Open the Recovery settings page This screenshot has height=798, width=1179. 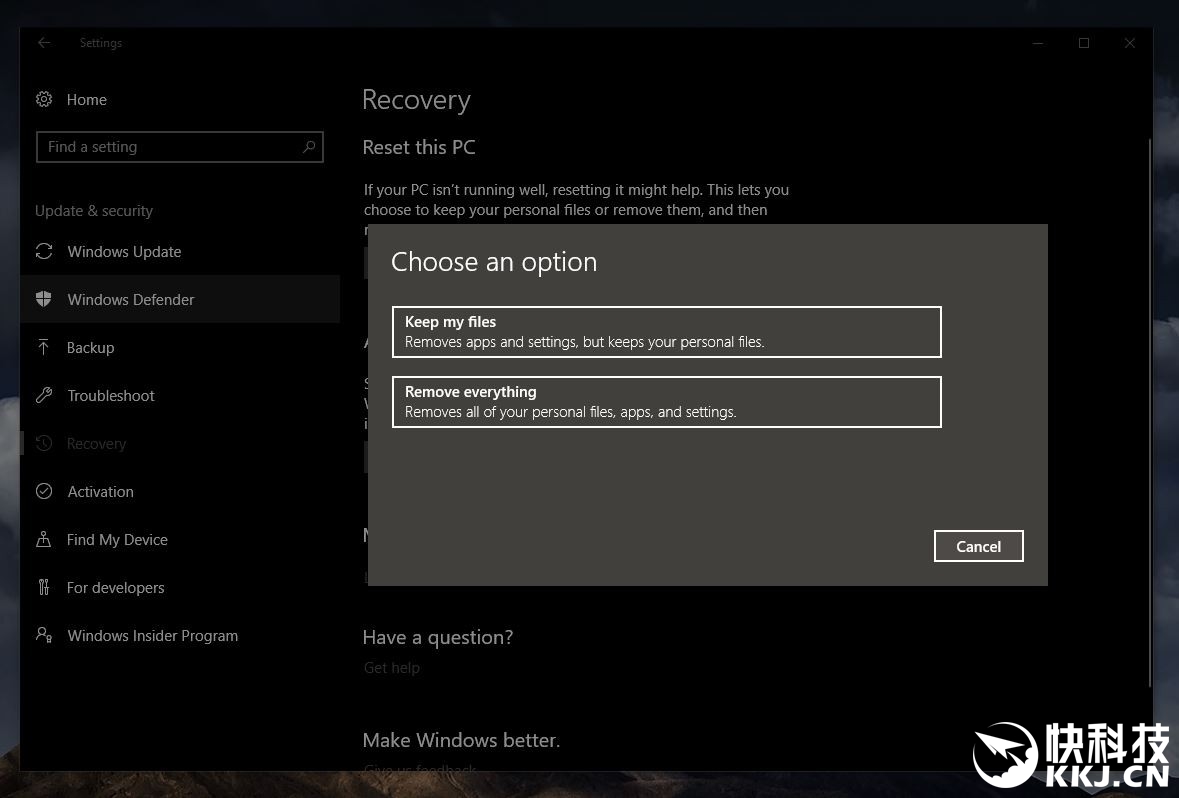[97, 443]
